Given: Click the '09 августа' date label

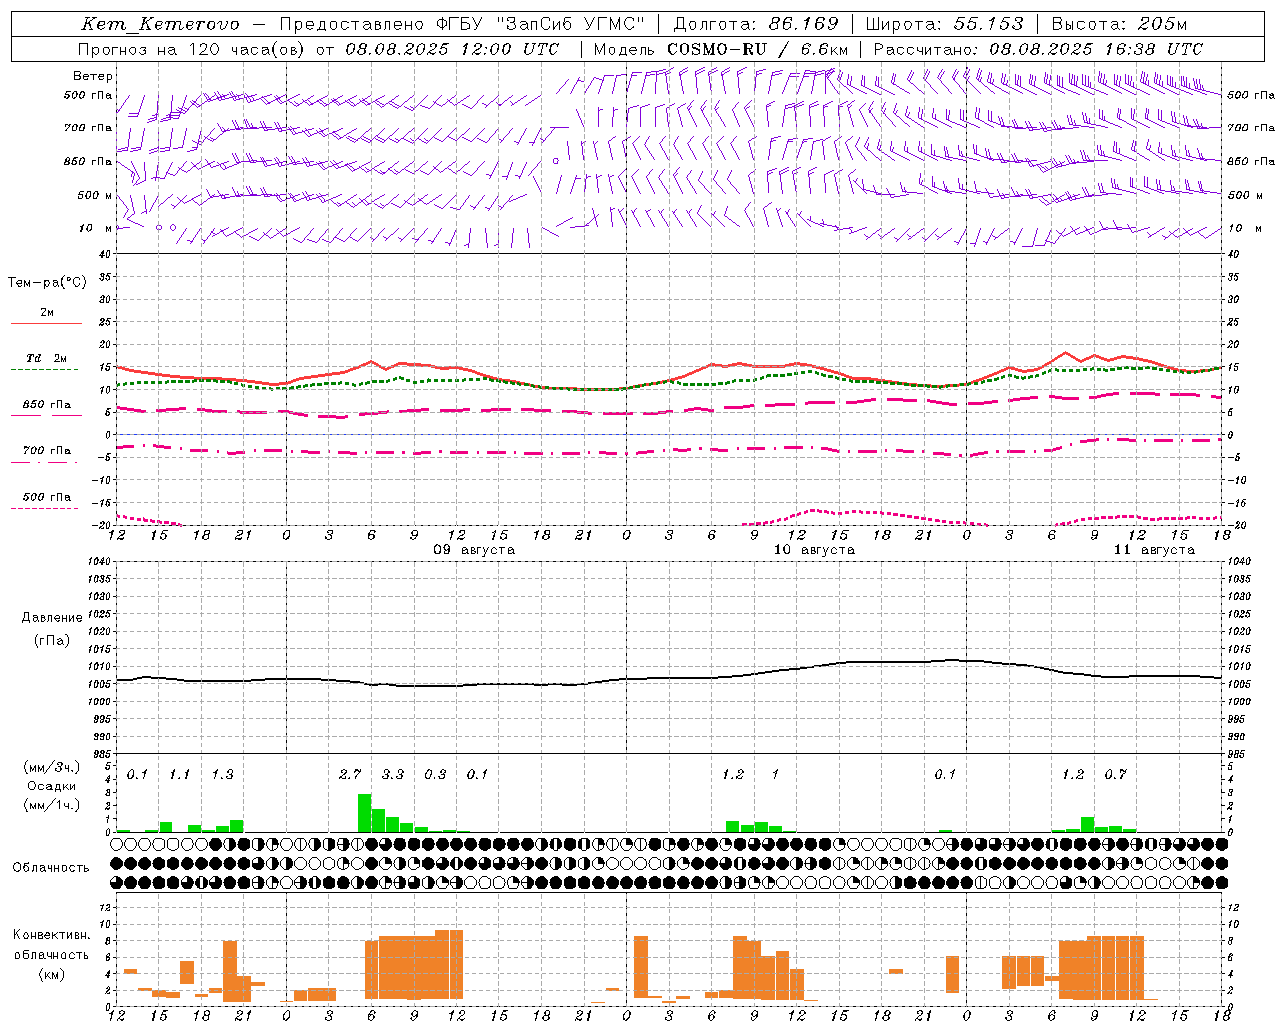Looking at the screenshot, I should coord(474,550).
